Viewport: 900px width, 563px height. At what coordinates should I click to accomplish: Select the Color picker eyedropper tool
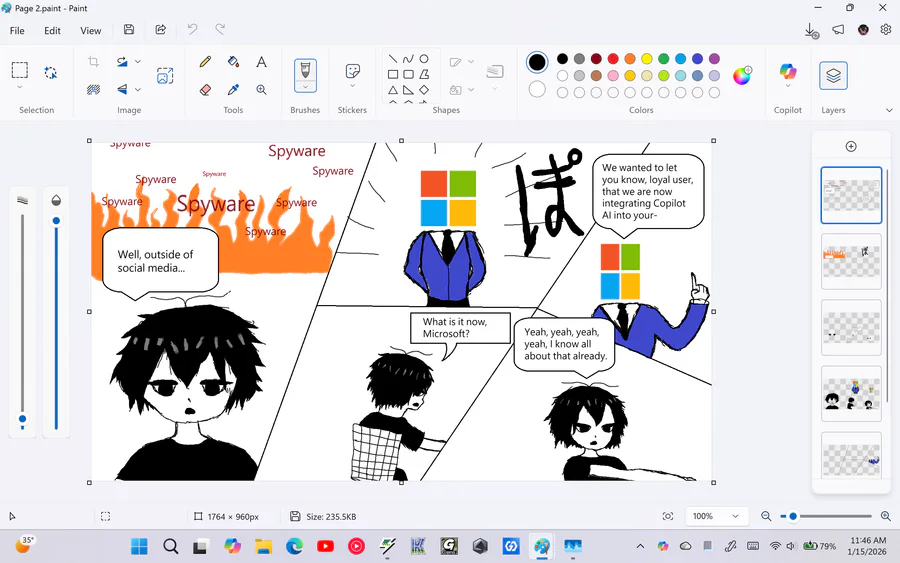click(233, 90)
